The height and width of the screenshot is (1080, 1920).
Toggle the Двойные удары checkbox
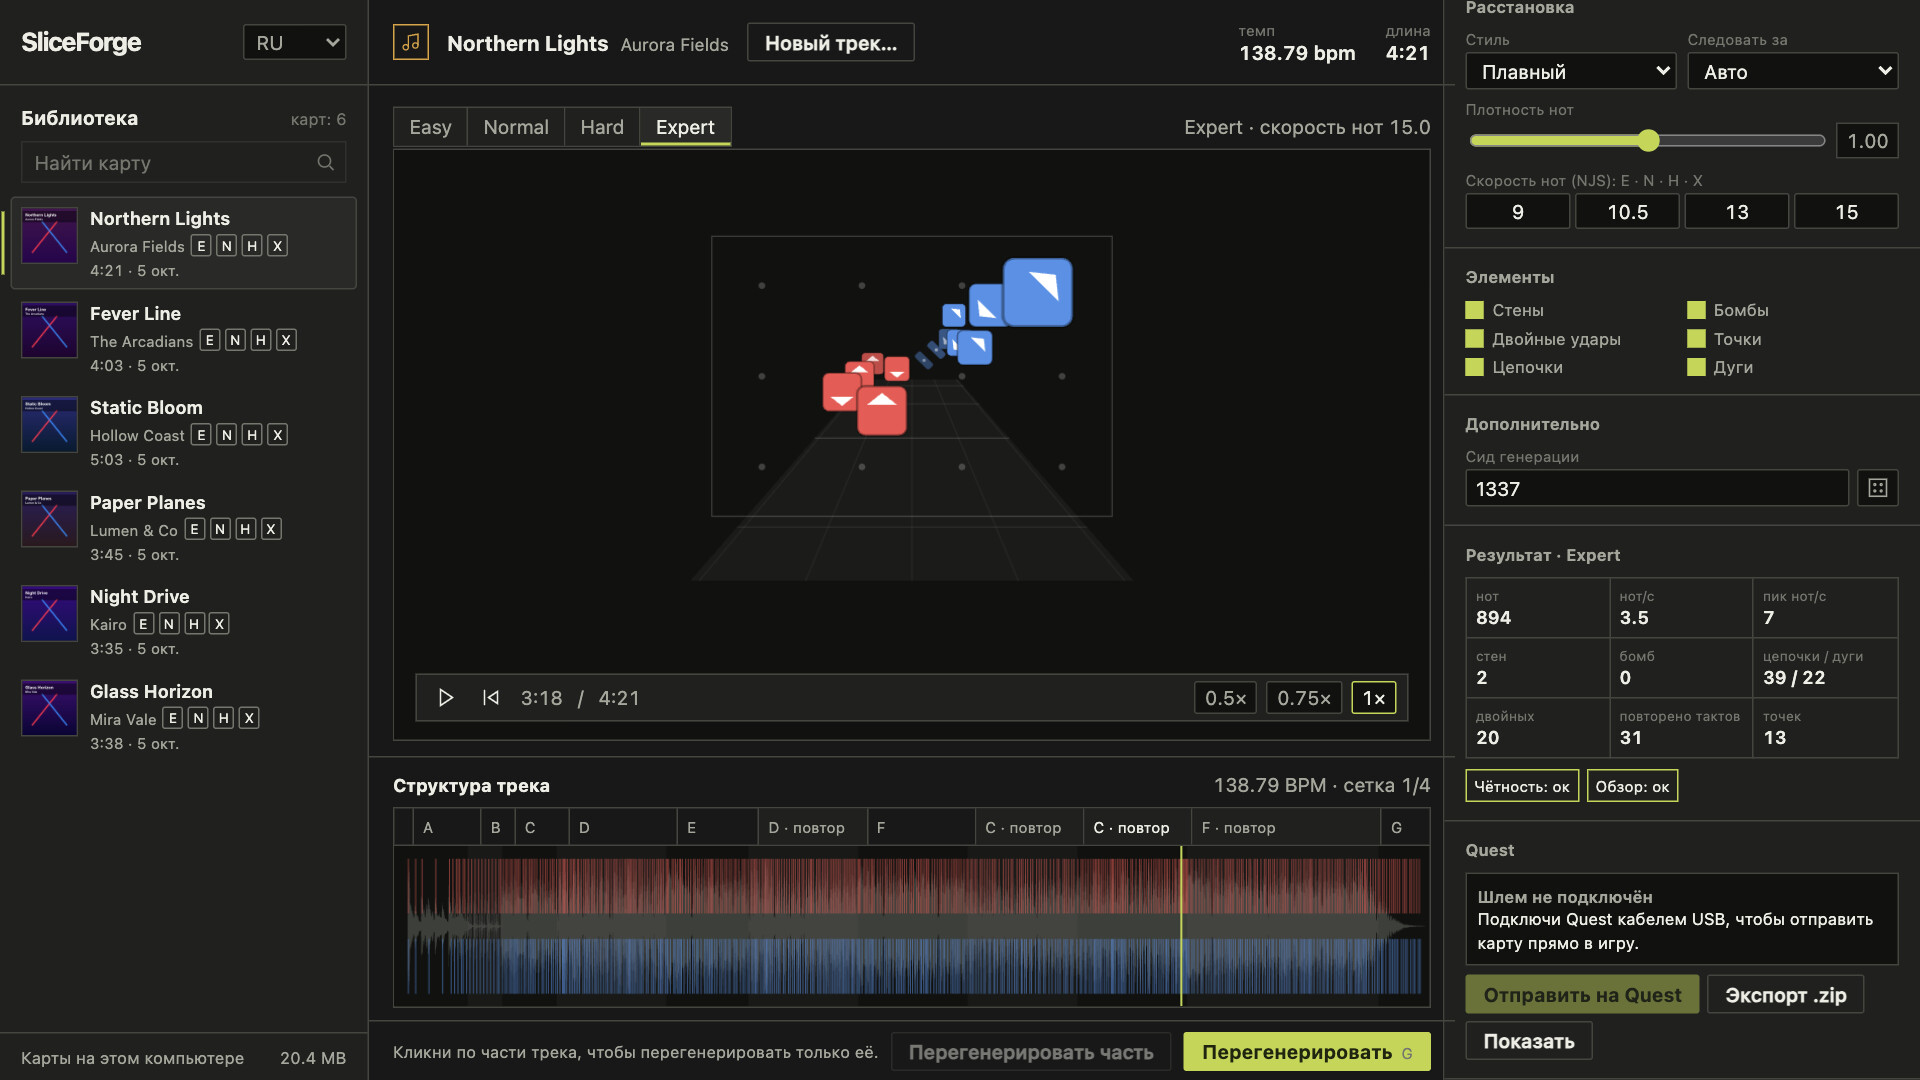(1474, 339)
